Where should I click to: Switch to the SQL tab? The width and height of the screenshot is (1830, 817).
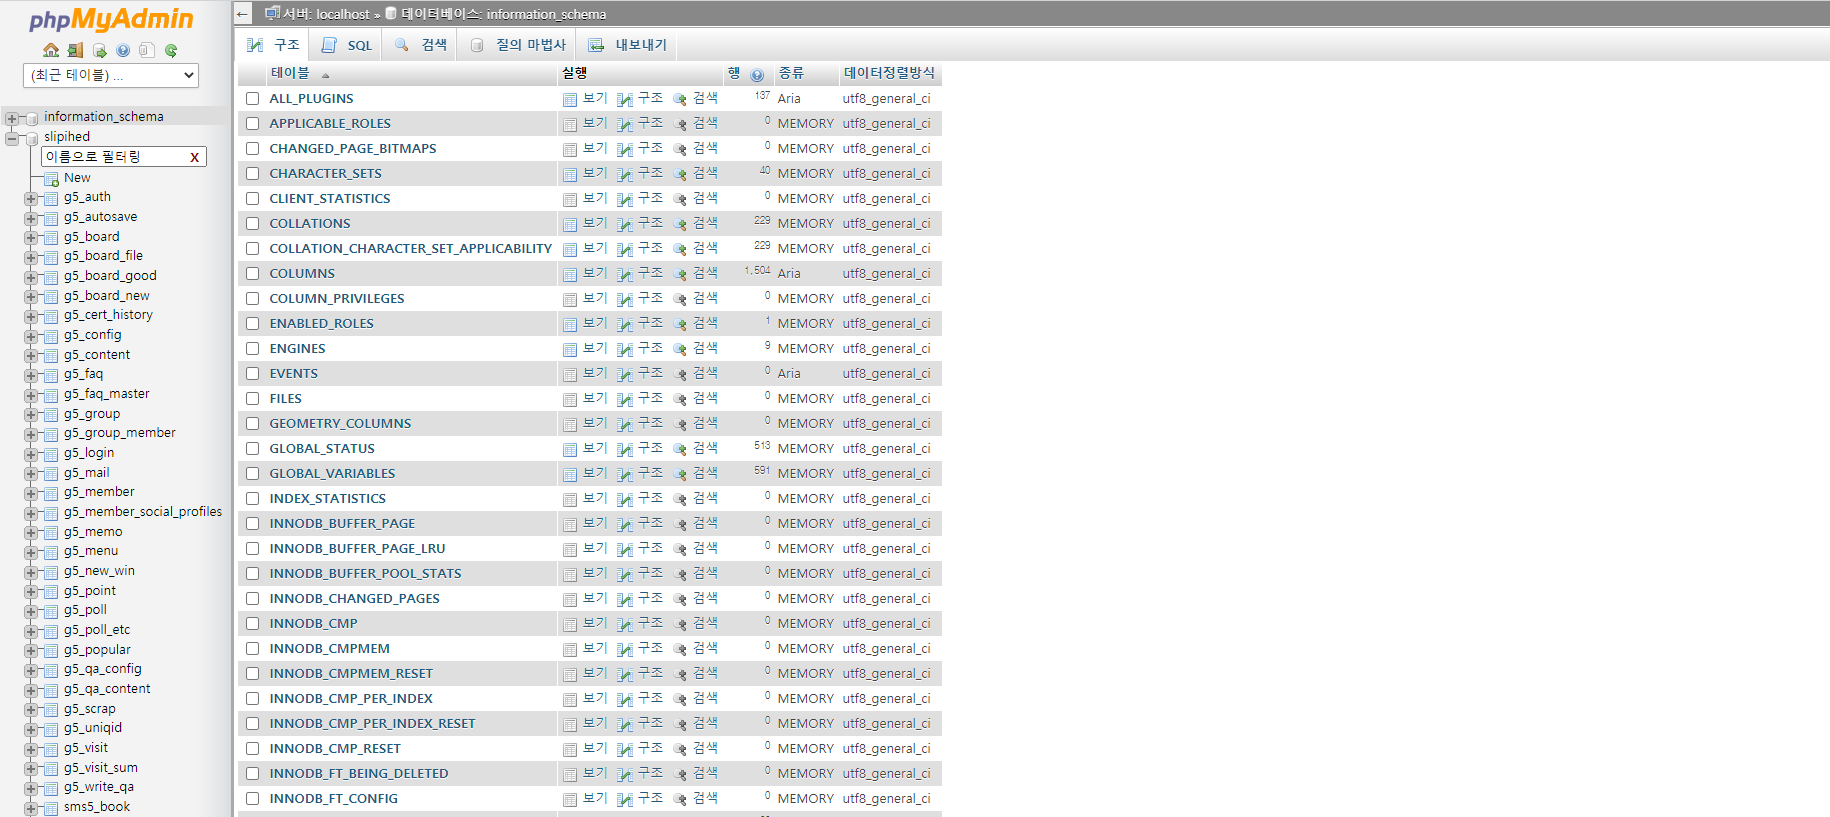point(348,45)
